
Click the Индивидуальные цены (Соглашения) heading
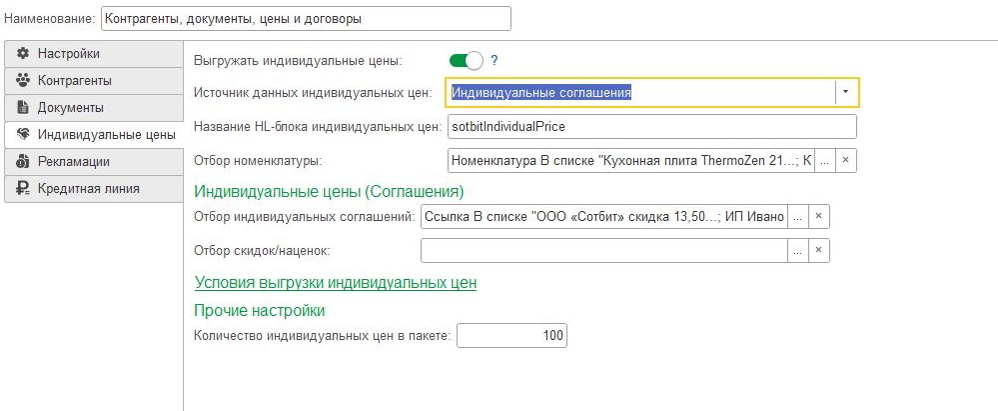click(329, 191)
